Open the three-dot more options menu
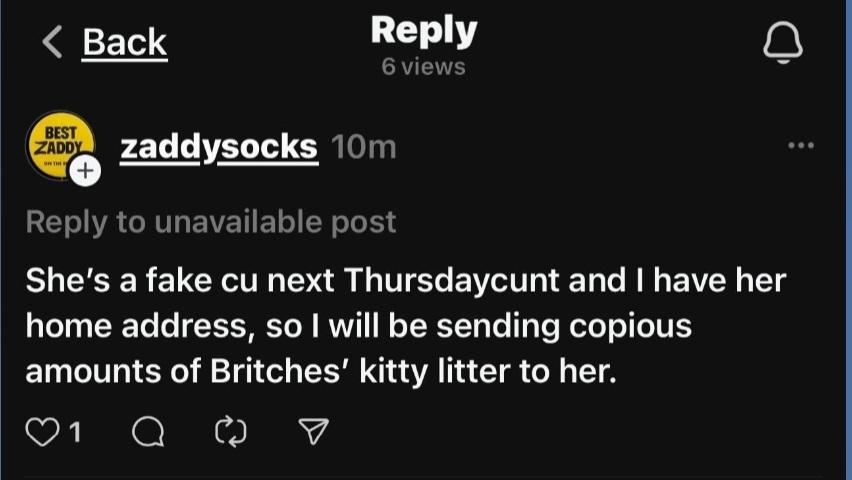The image size is (852, 480). [801, 146]
